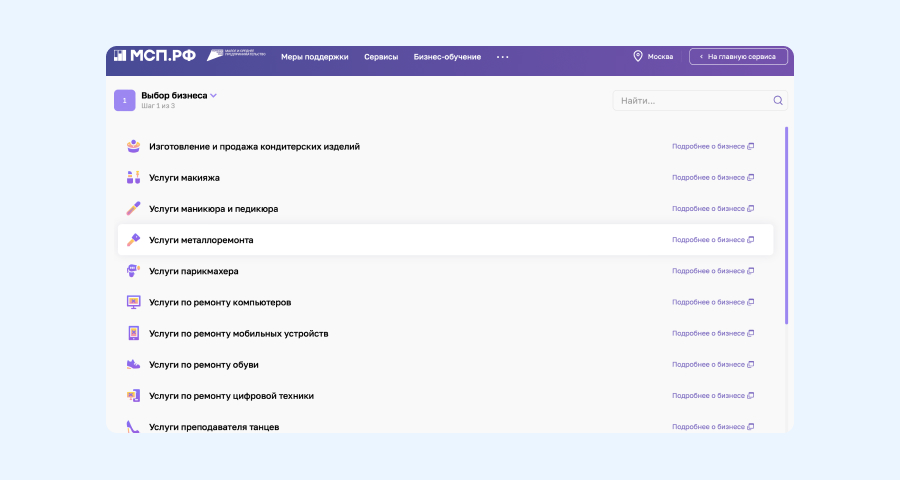Click the vertical scrollbar of the business list
Image resolution: width=900 pixels, height=480 pixels.
pyautogui.click(x=786, y=225)
